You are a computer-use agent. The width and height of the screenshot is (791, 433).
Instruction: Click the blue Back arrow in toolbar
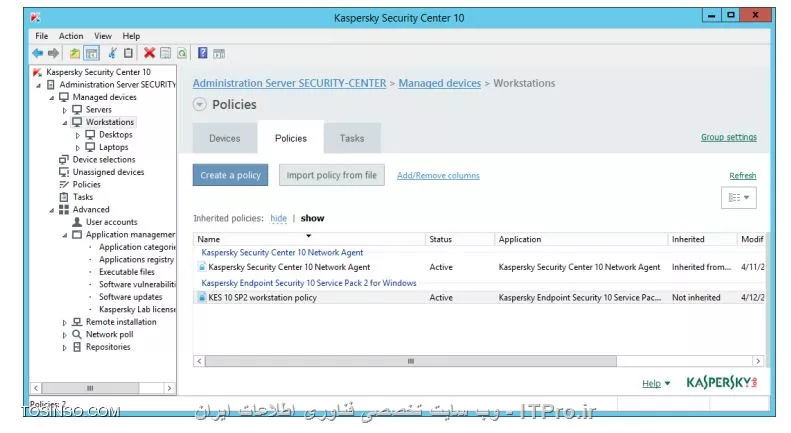click(38, 53)
